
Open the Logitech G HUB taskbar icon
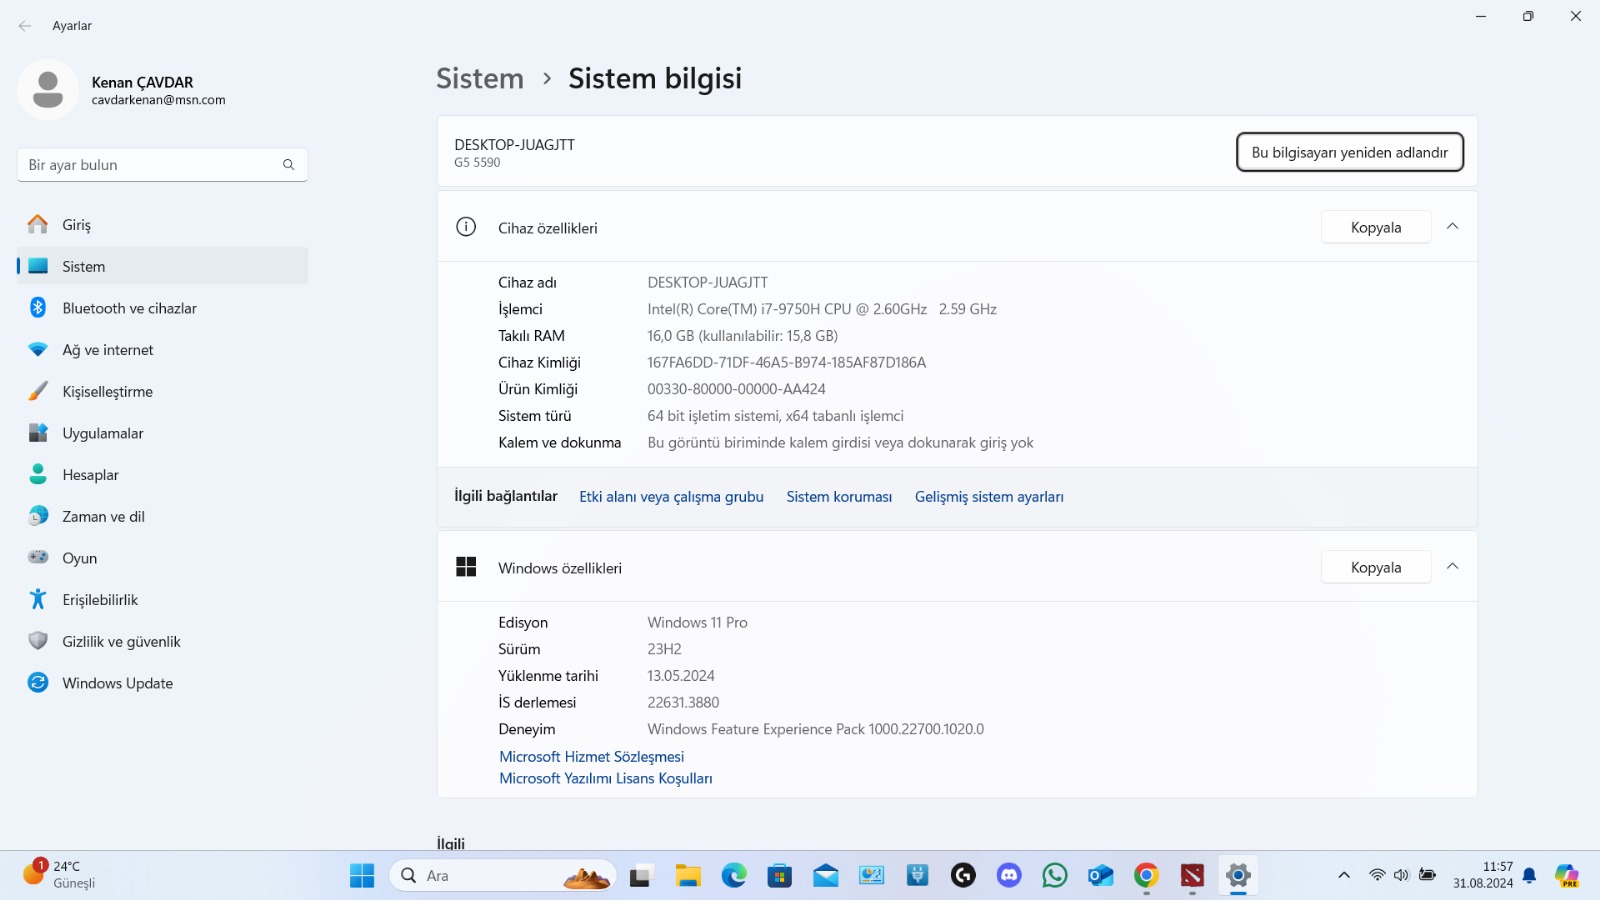point(963,876)
